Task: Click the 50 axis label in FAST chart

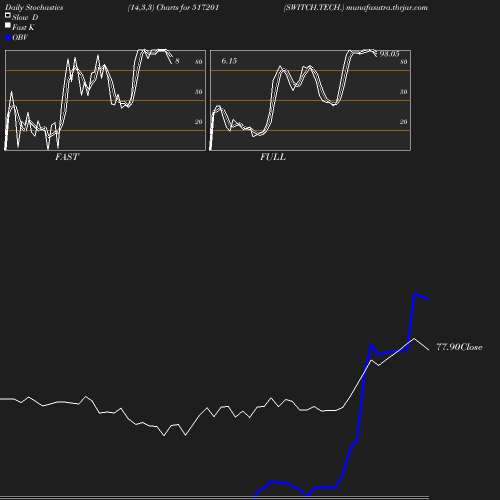Action: (x=199, y=92)
